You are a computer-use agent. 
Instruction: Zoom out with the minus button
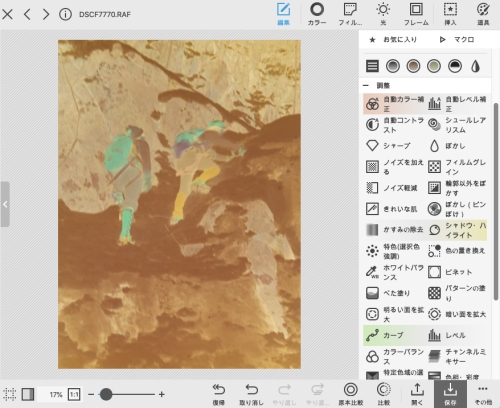pyautogui.click(x=91, y=394)
